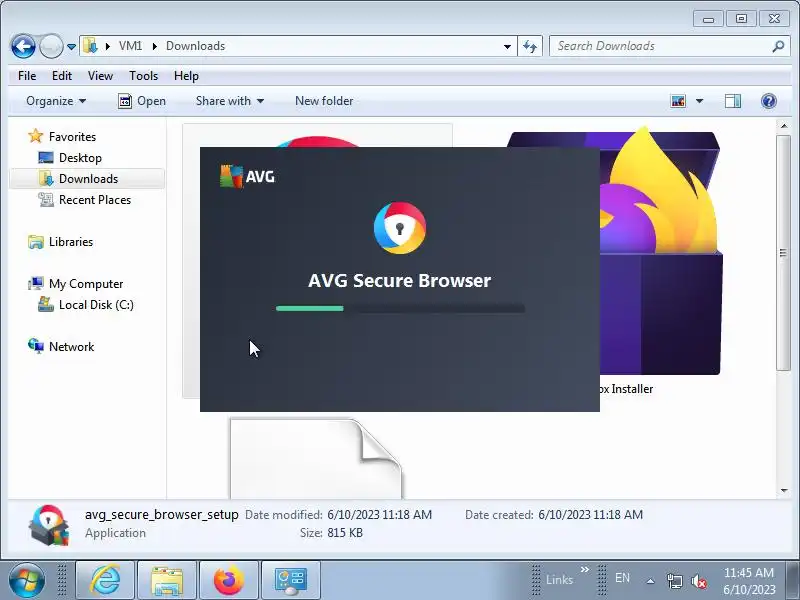Click scroll down arrow of file list
The width and height of the screenshot is (800, 600).
784,491
